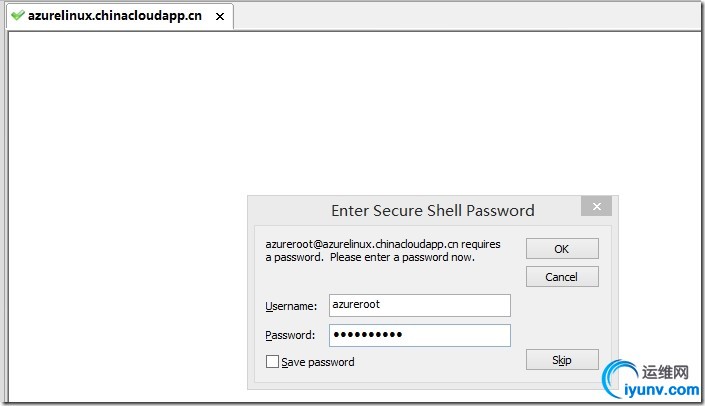Click the empty tab bar area
The image size is (705, 406).
(x=460, y=16)
